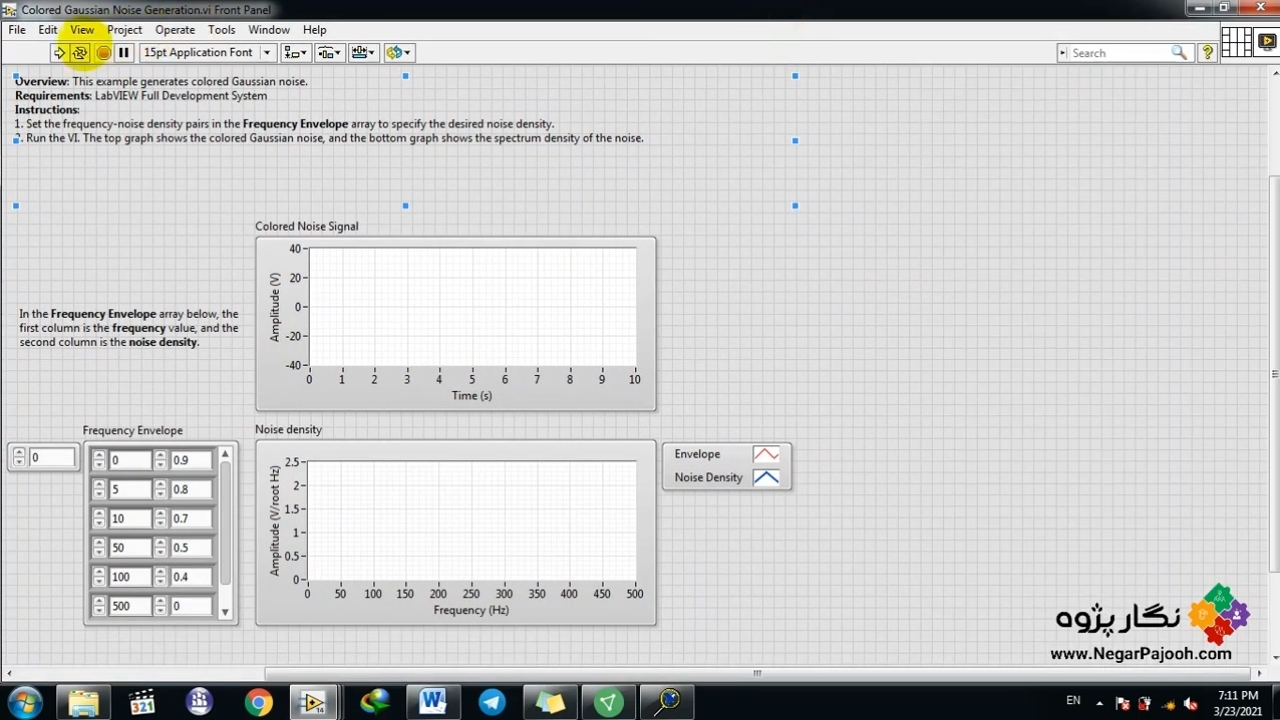Expand the 15pt Application Font dropdown

[x=267, y=53]
